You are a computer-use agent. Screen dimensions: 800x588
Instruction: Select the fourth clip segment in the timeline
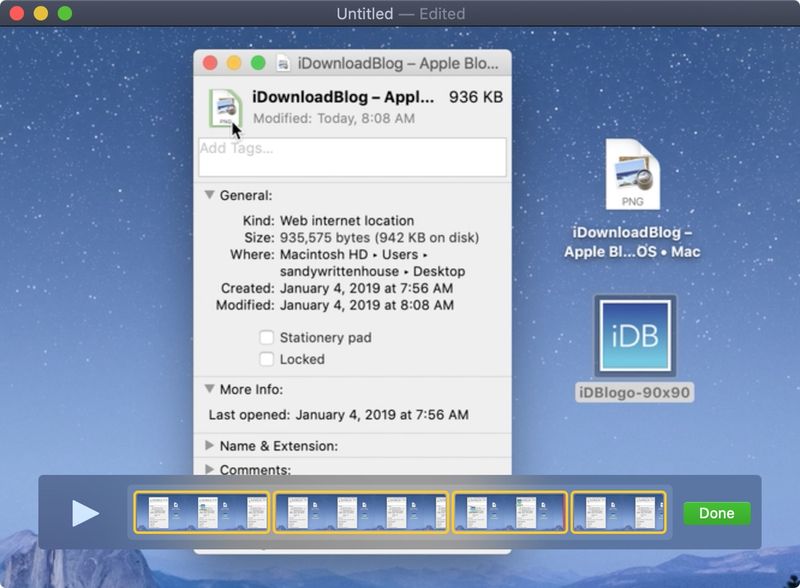[618, 512]
